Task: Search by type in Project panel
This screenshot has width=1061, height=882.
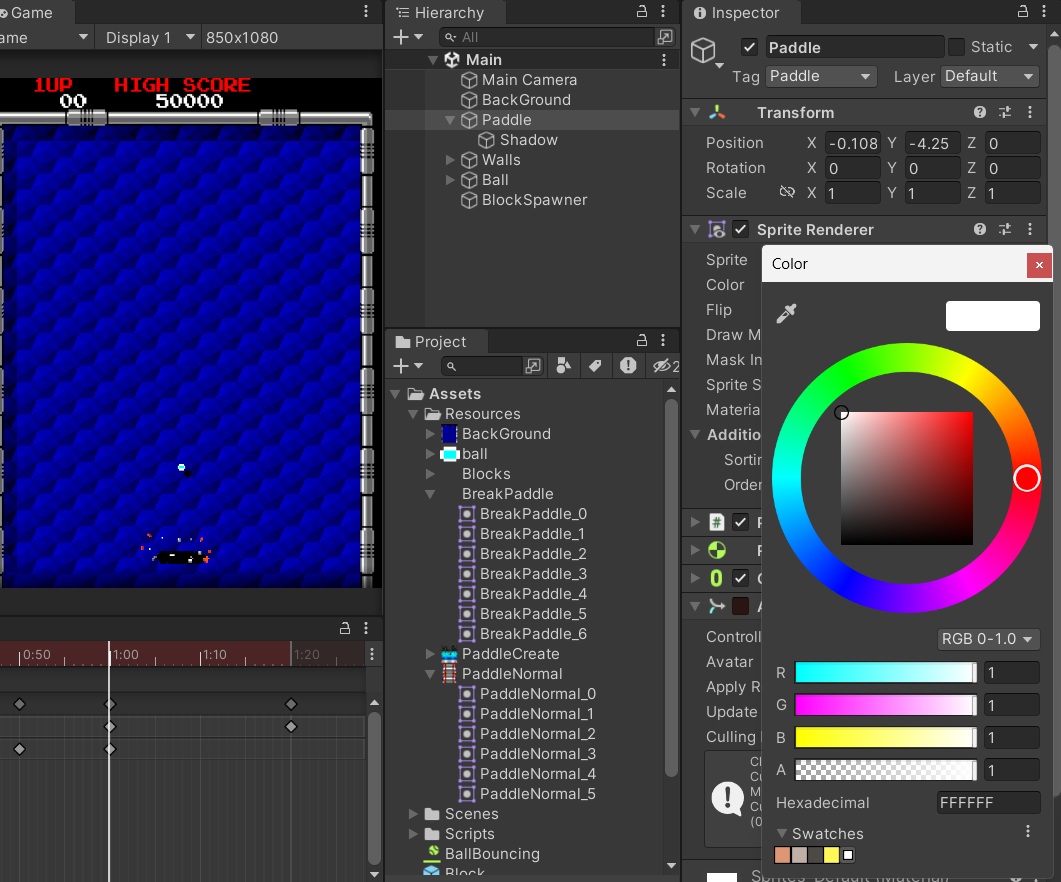Action: coord(563,366)
